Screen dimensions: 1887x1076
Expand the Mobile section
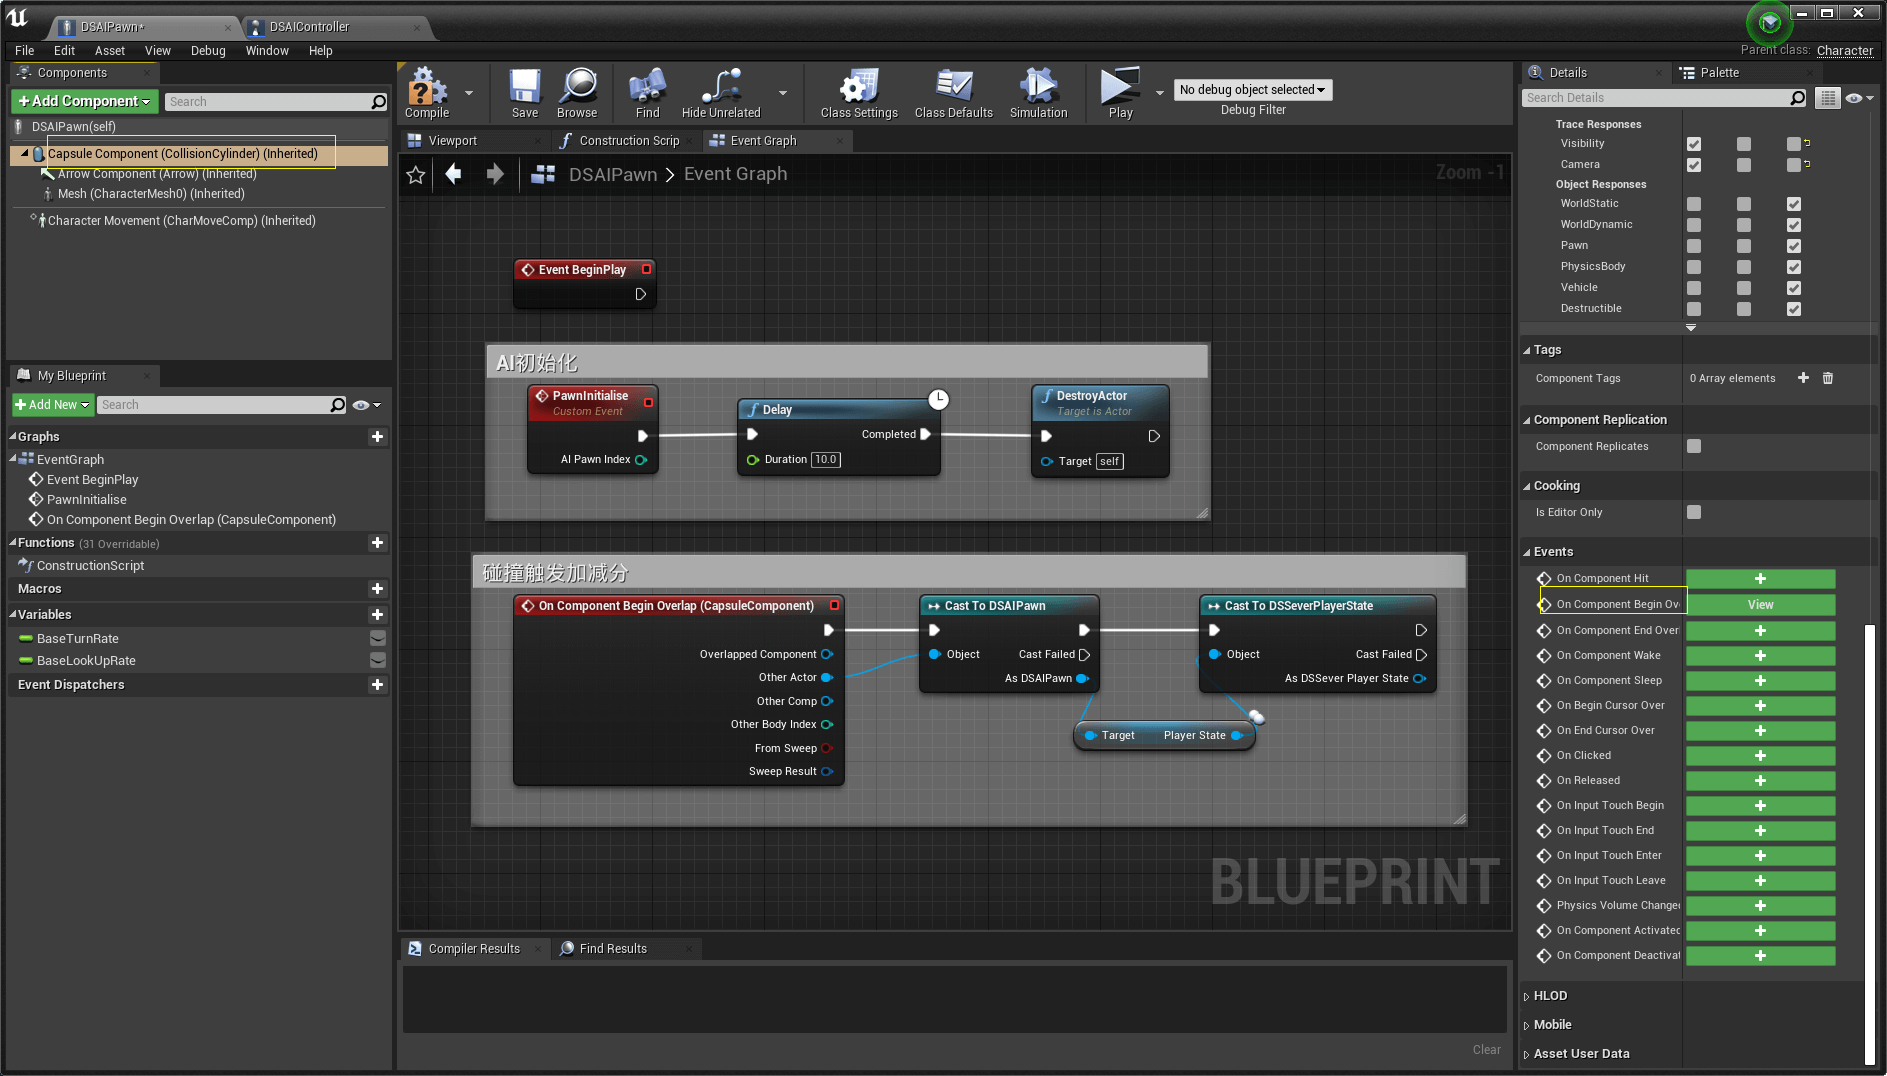1527,1025
